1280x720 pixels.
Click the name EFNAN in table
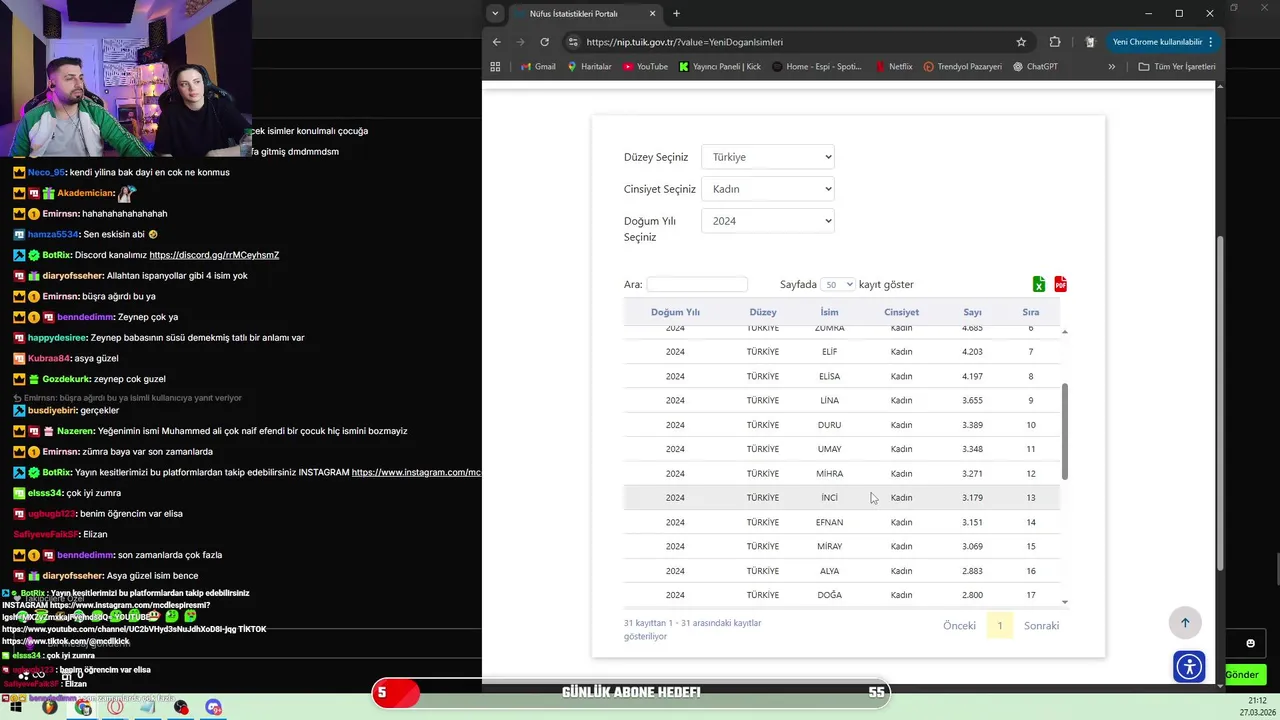tap(829, 522)
